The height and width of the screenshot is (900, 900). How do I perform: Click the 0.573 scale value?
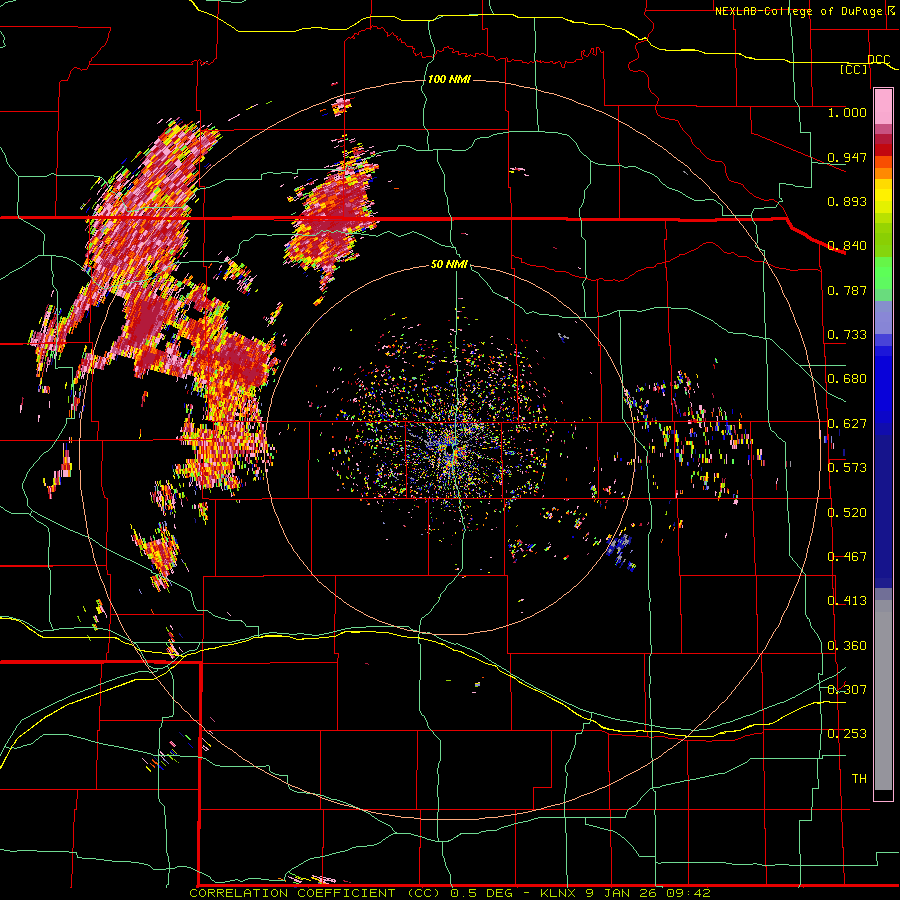tap(847, 467)
